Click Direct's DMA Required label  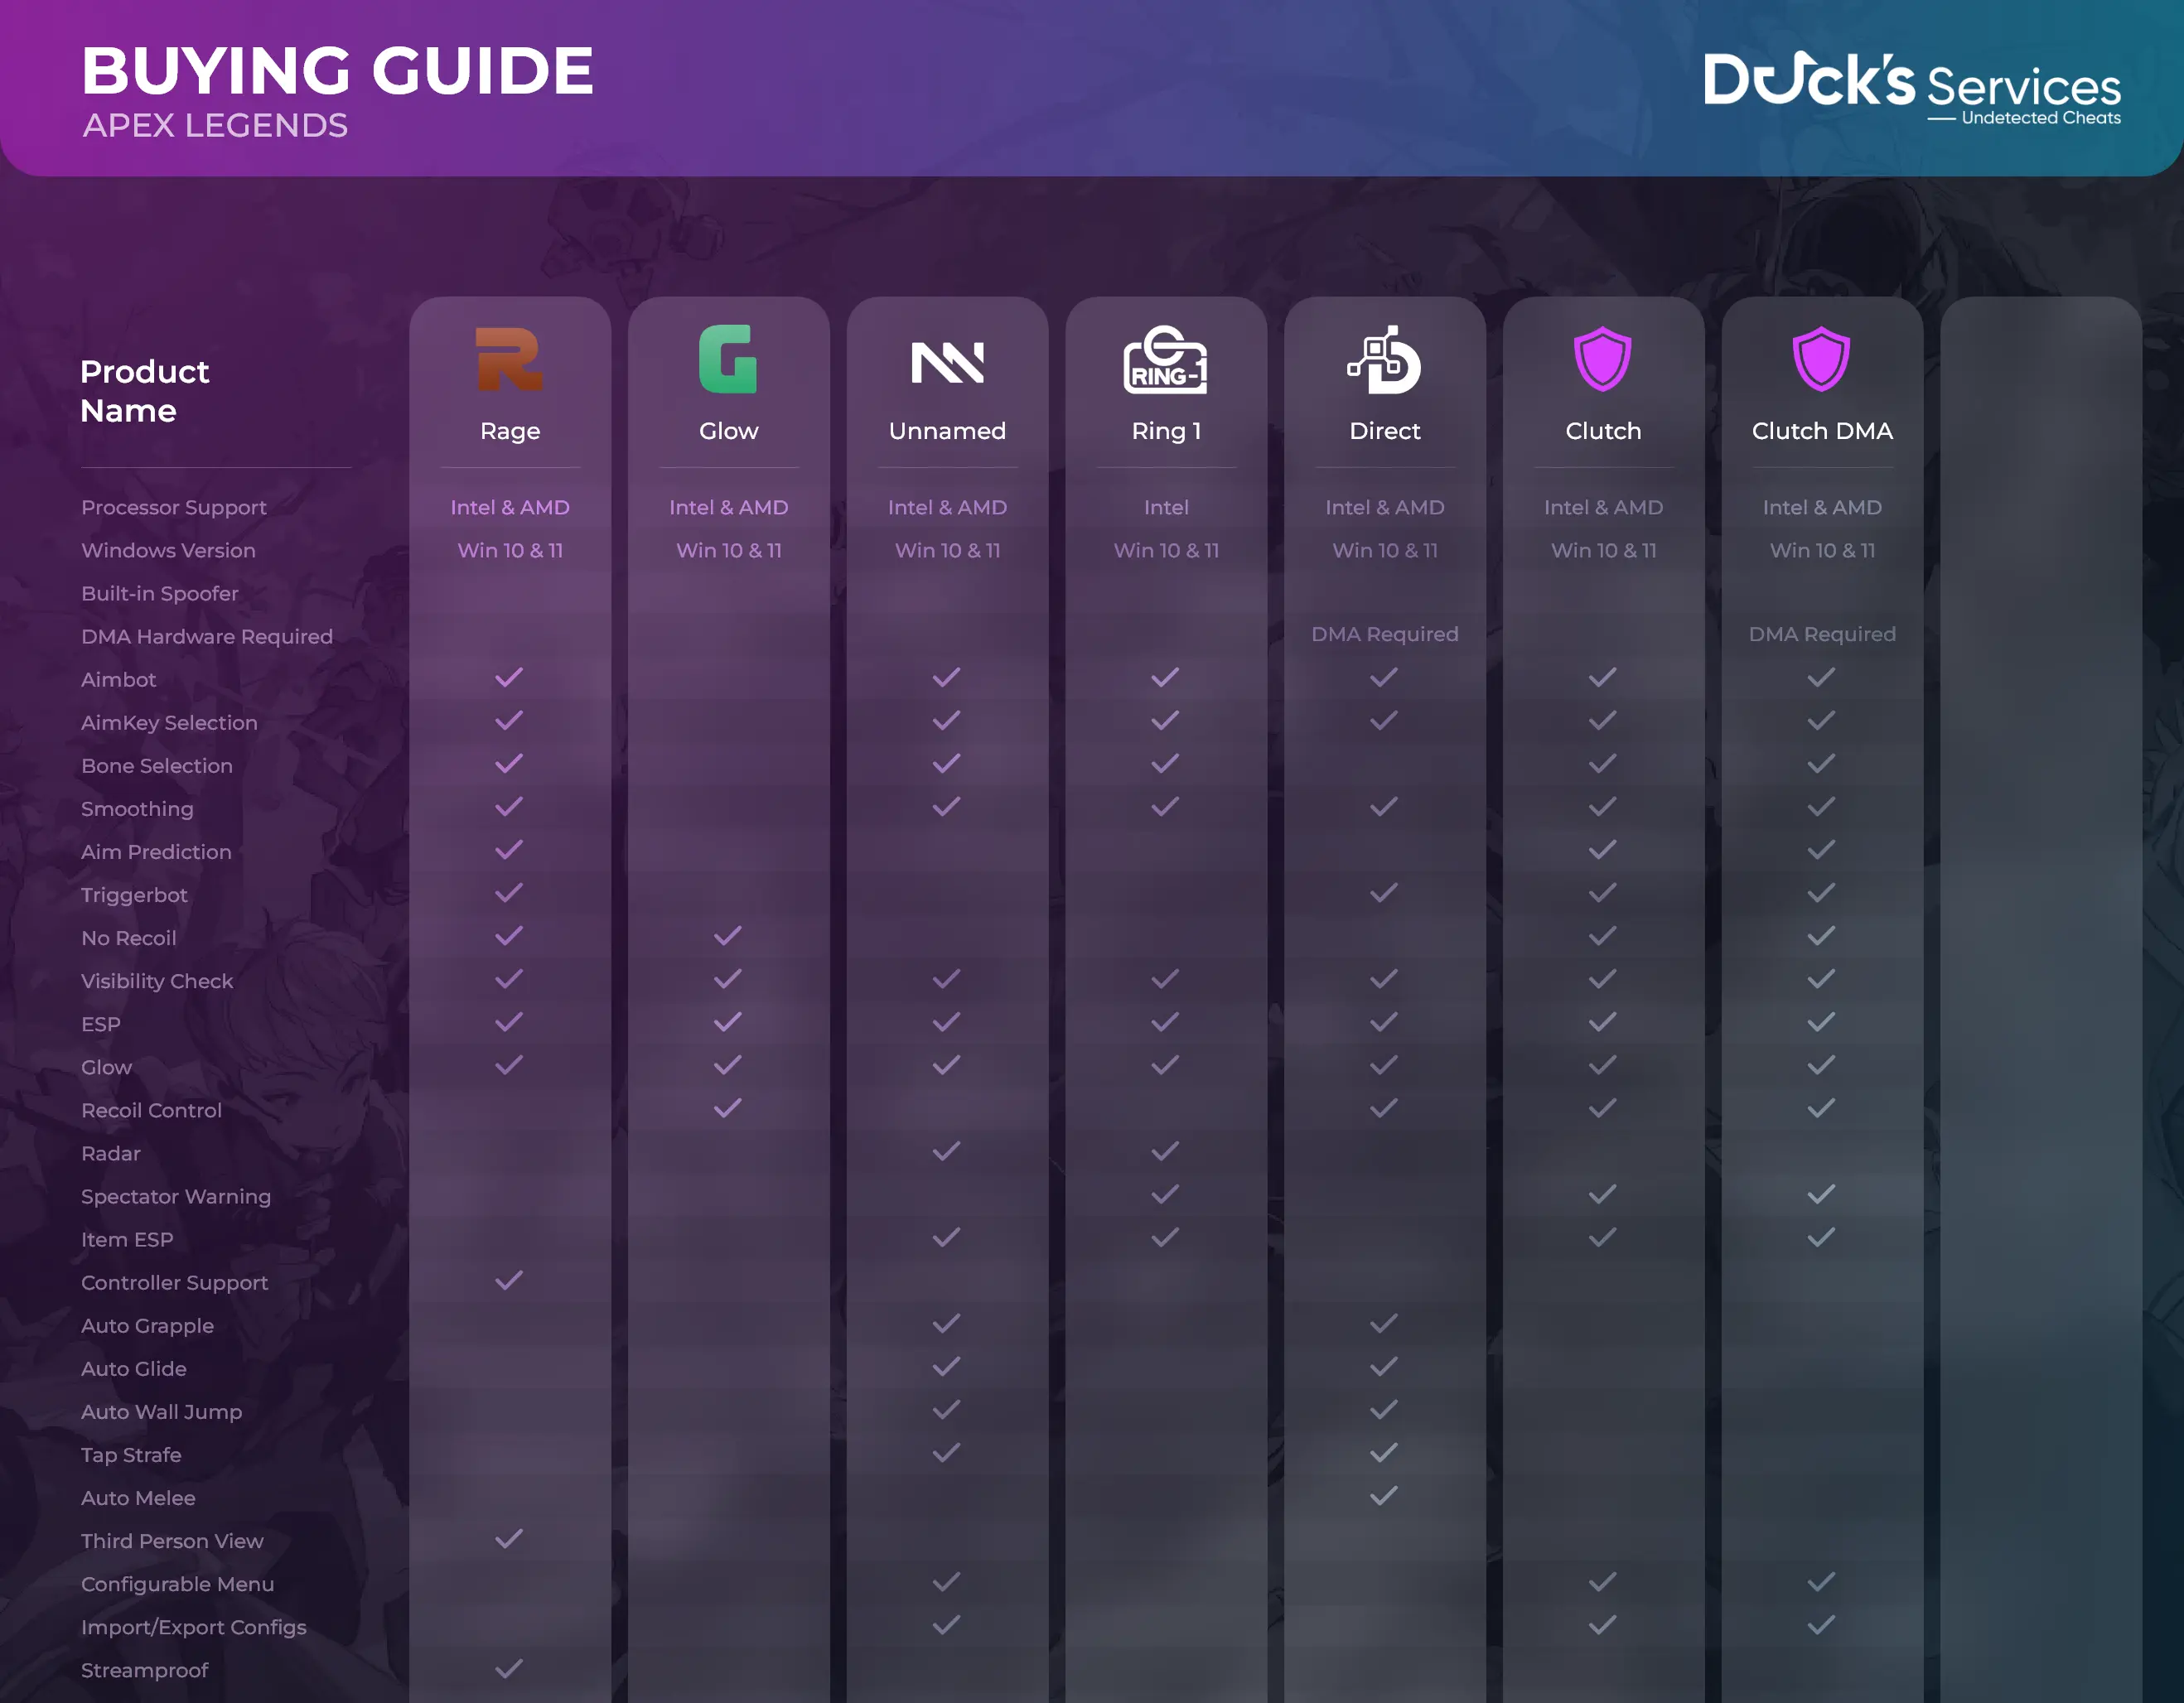click(1385, 635)
